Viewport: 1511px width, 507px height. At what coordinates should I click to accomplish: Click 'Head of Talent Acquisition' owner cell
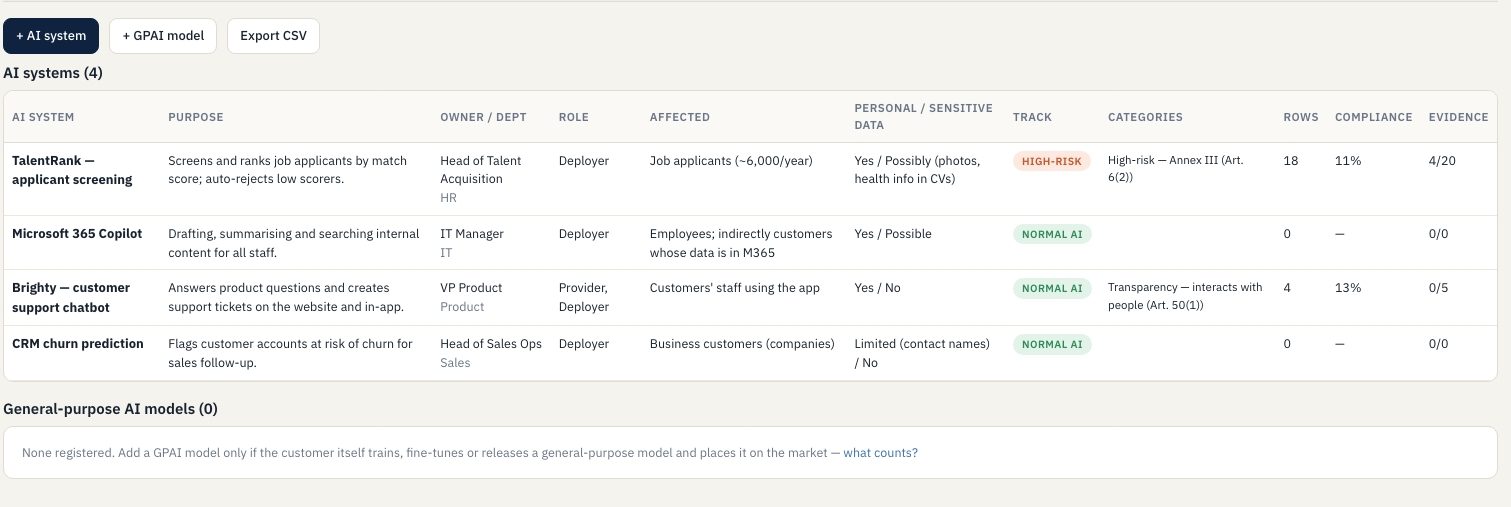click(481, 170)
